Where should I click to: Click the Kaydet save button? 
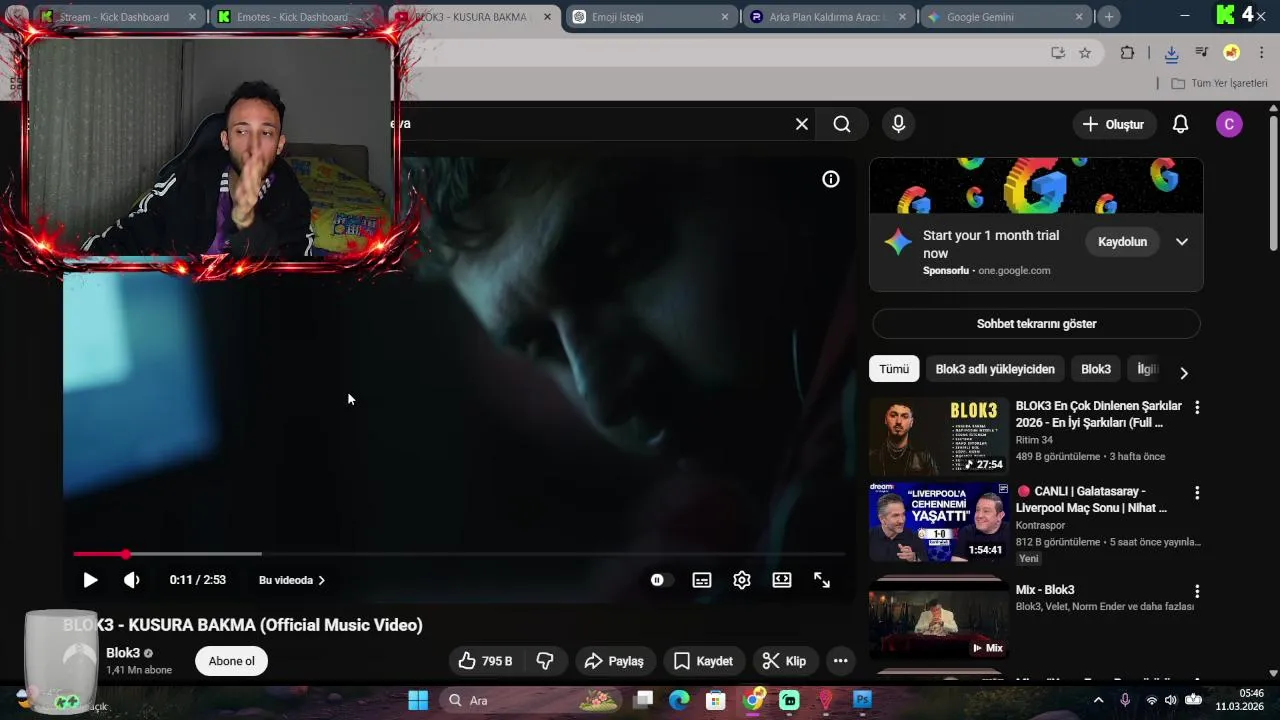coord(704,661)
